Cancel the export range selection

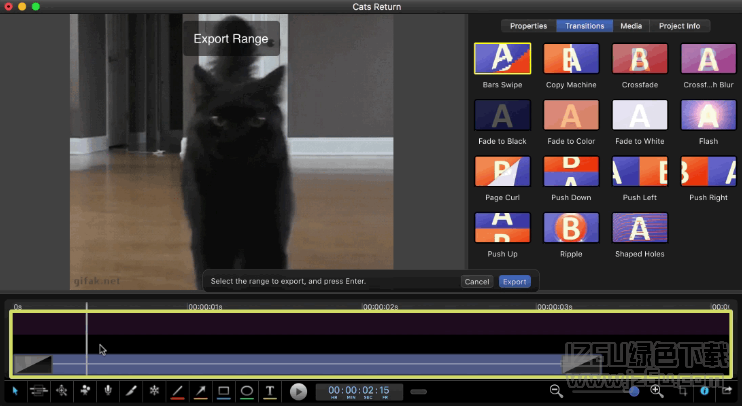(477, 282)
